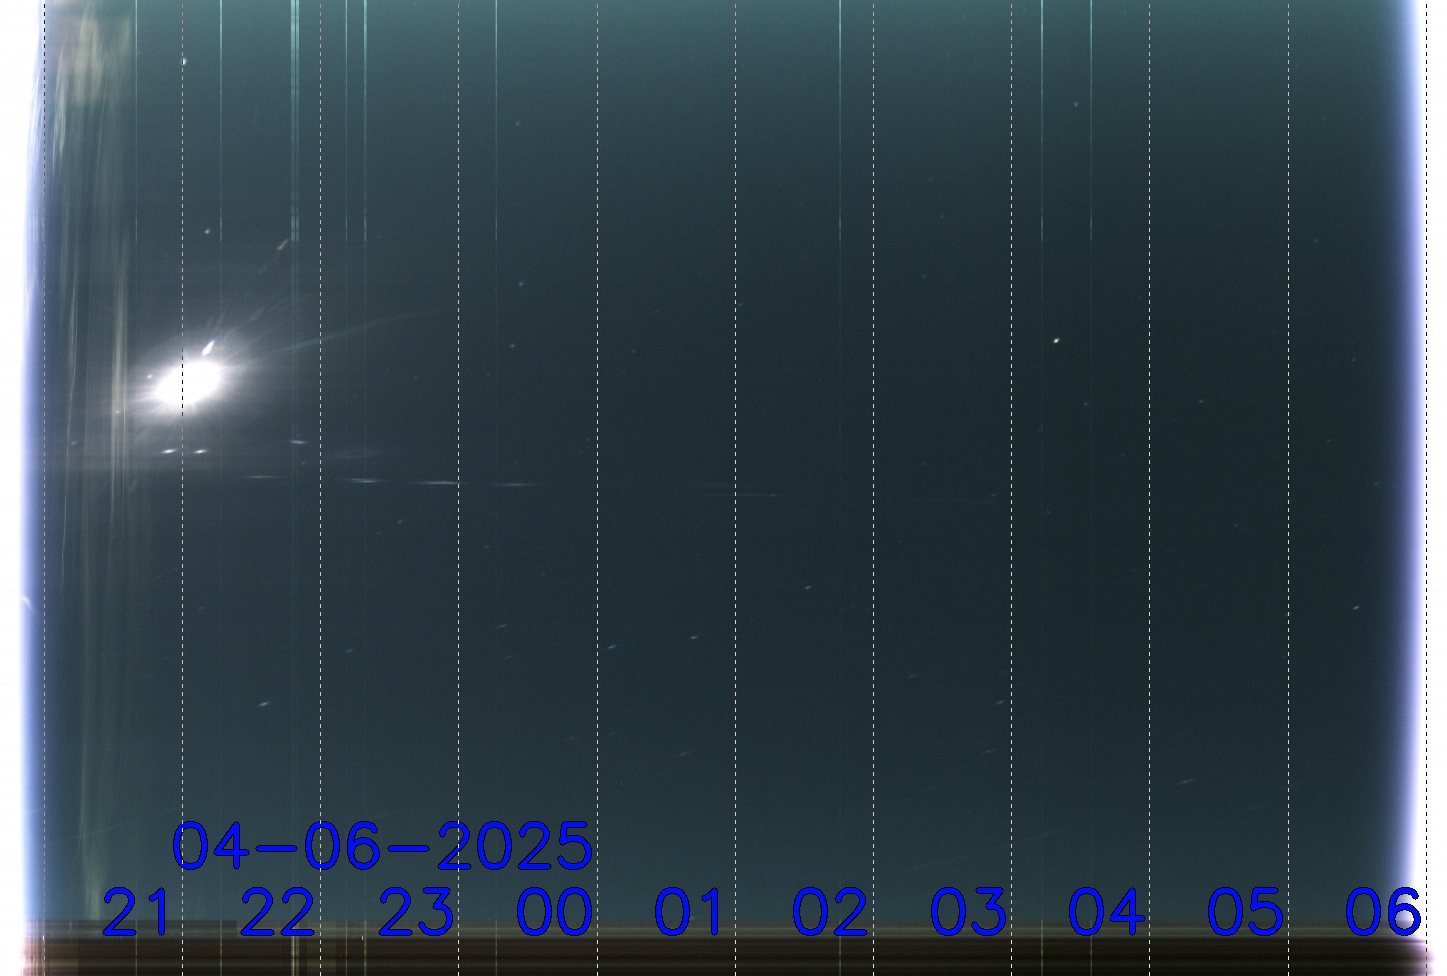This screenshot has height=976, width=1447.
Task: Click the hour label 01
Action: coord(689,912)
